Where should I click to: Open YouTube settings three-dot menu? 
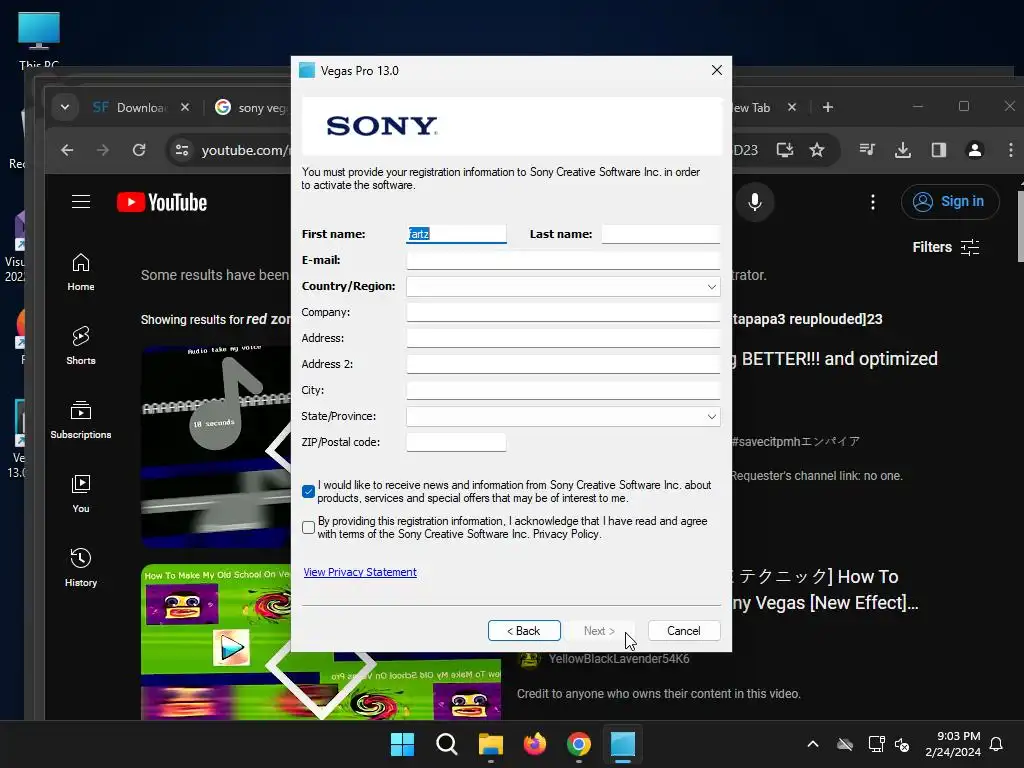(872, 202)
